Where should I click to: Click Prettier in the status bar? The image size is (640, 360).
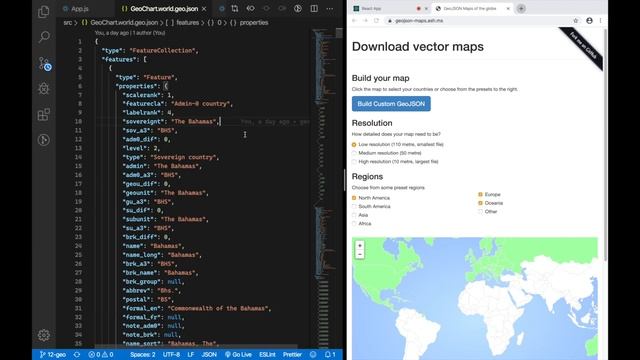click(x=292, y=355)
